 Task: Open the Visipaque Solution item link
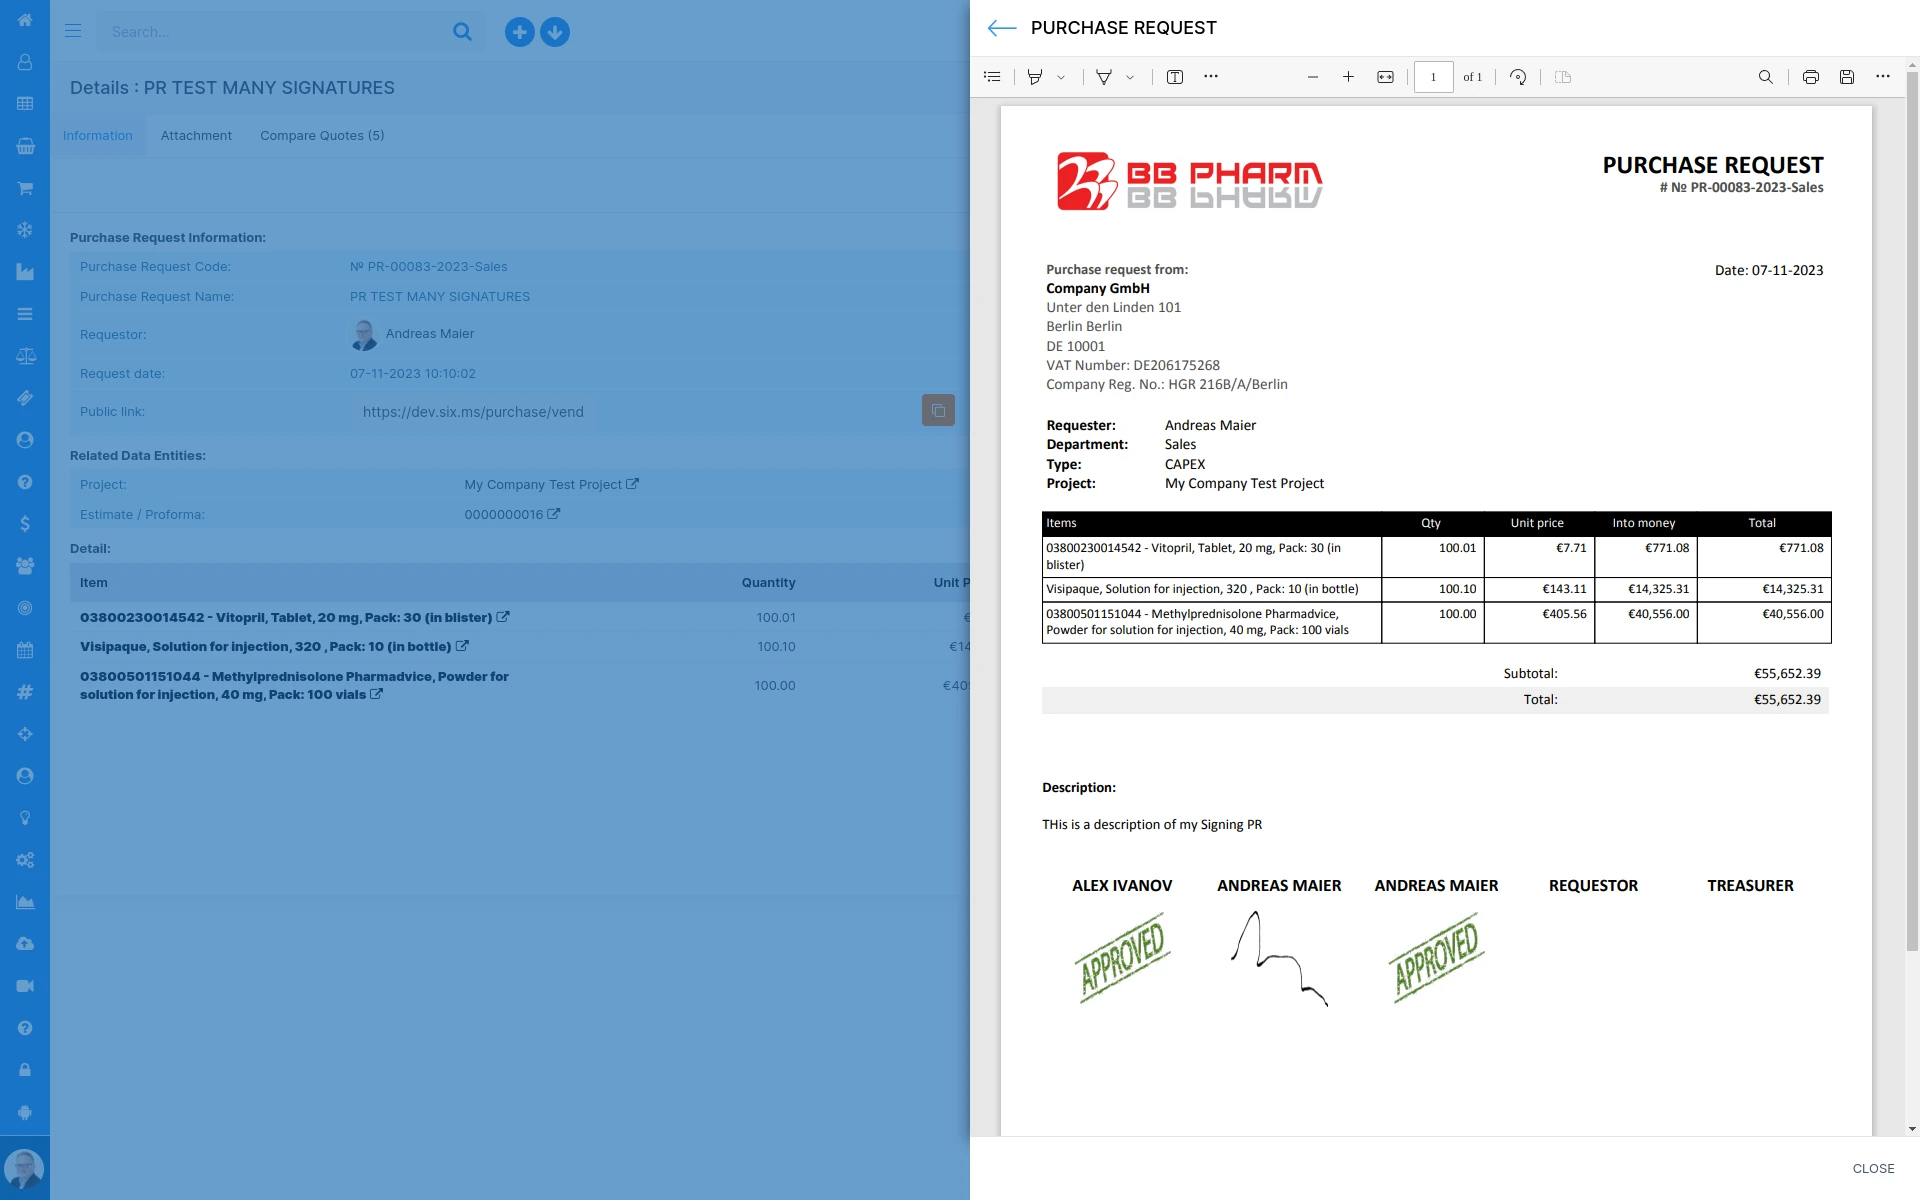(x=274, y=647)
